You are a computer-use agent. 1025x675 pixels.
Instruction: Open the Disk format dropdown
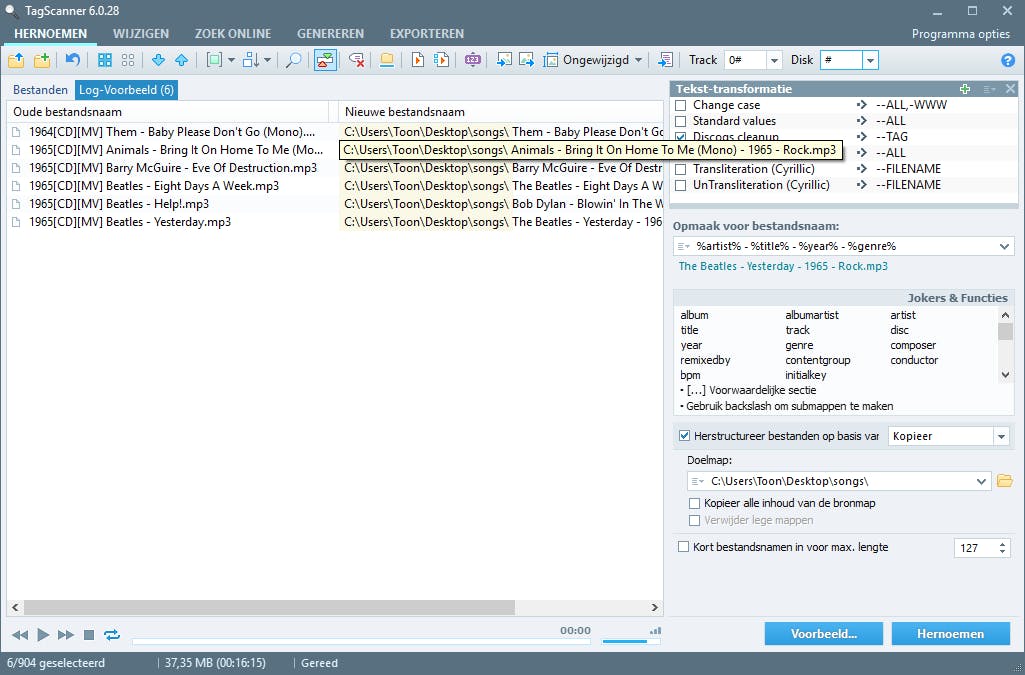pyautogui.click(x=870, y=60)
